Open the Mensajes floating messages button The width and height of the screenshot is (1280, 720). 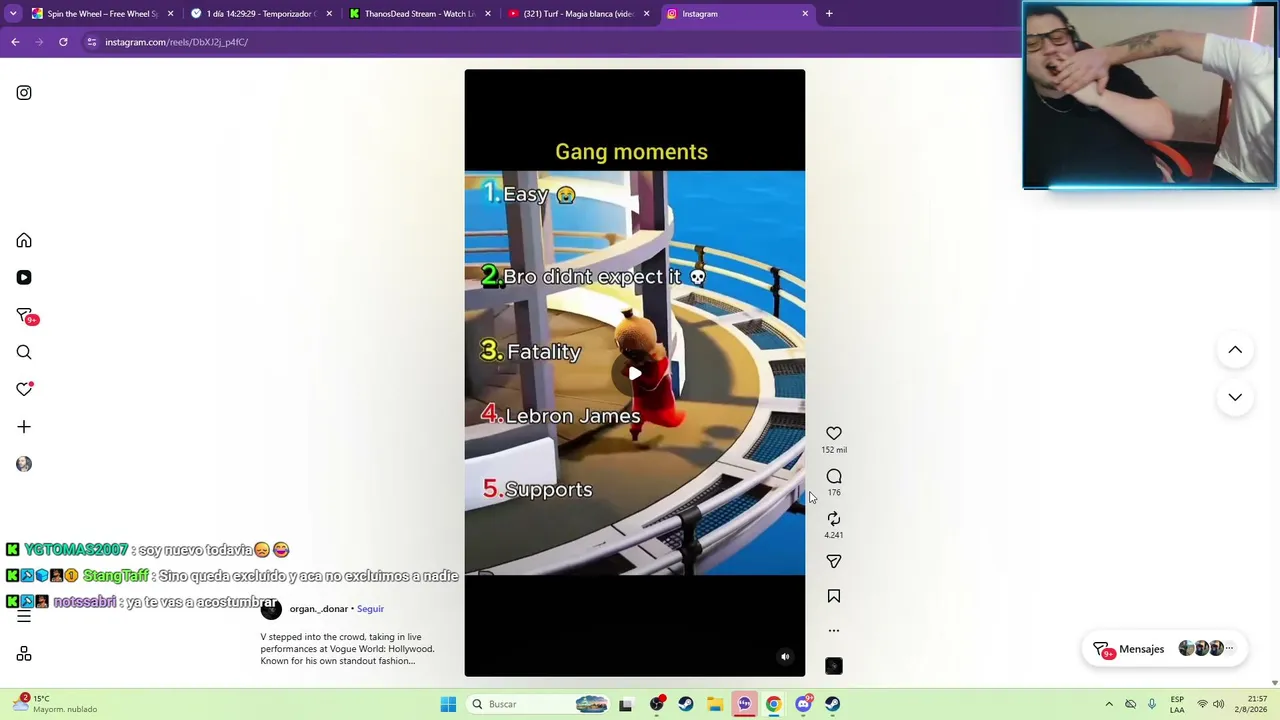point(1166,649)
